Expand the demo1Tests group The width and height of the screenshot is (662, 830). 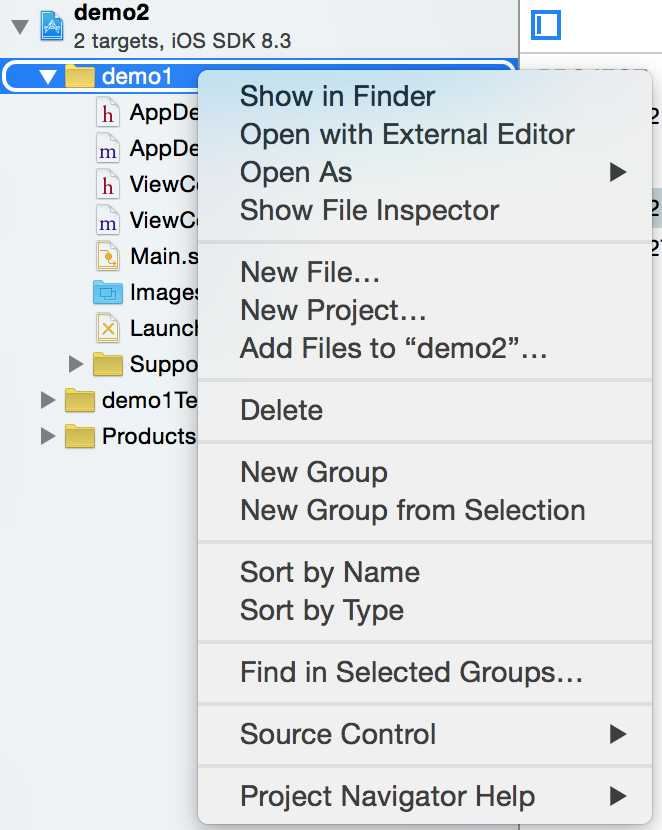tap(47, 400)
